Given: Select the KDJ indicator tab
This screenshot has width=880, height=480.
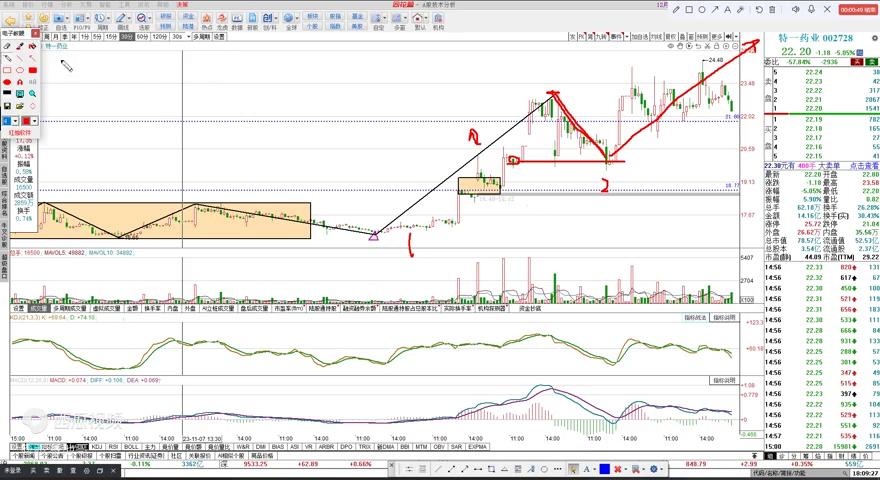Looking at the screenshot, I should [x=97, y=447].
